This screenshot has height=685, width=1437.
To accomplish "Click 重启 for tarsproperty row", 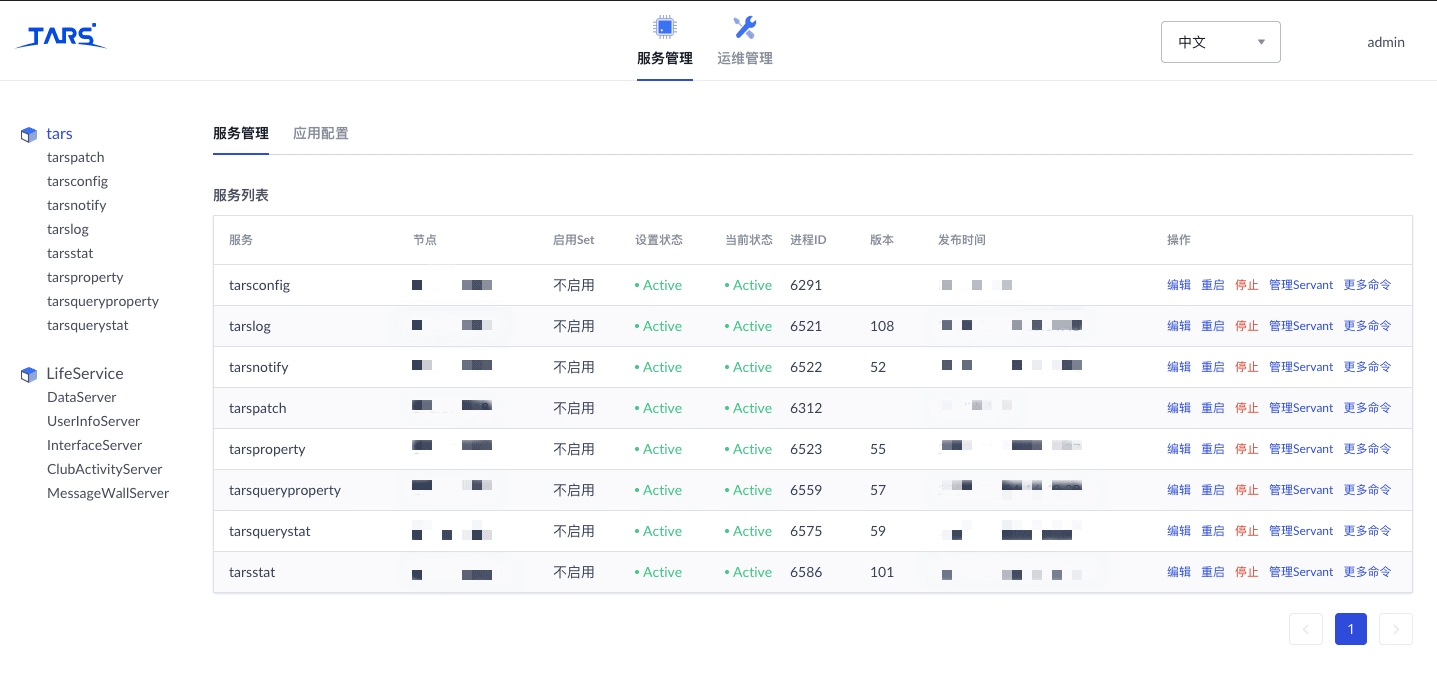I will (1213, 449).
